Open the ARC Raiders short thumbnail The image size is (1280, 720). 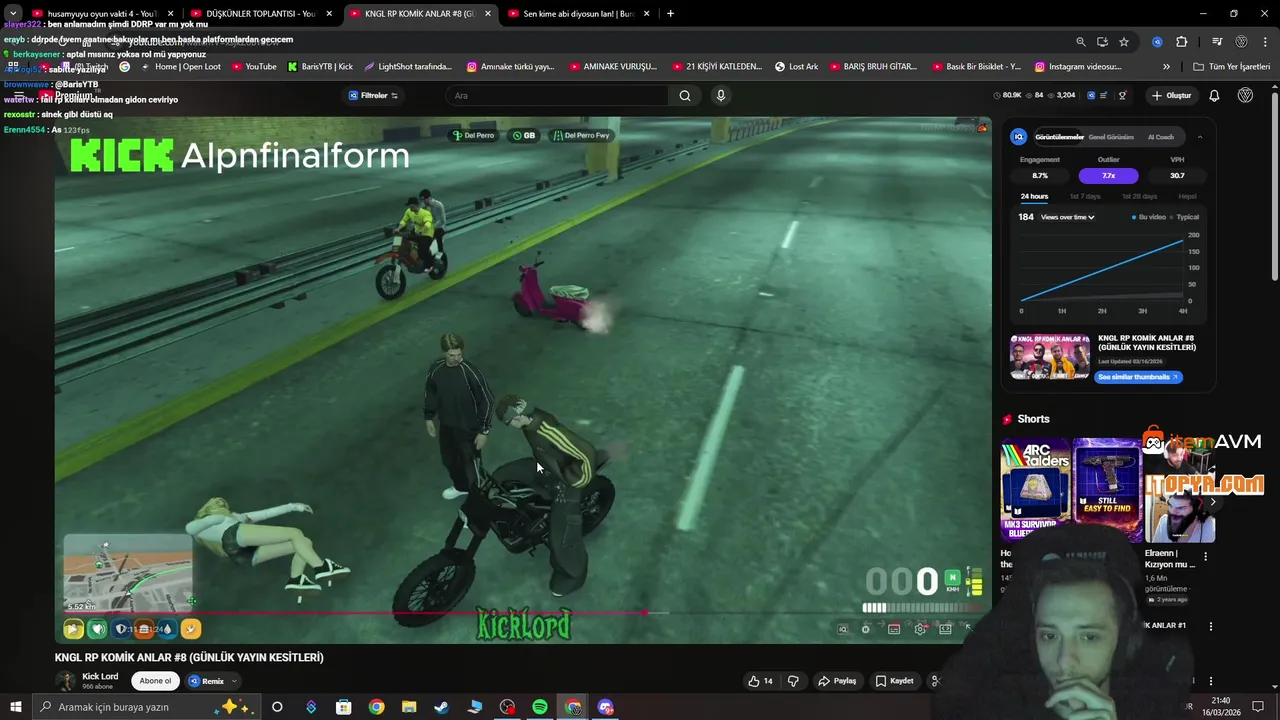[1034, 490]
